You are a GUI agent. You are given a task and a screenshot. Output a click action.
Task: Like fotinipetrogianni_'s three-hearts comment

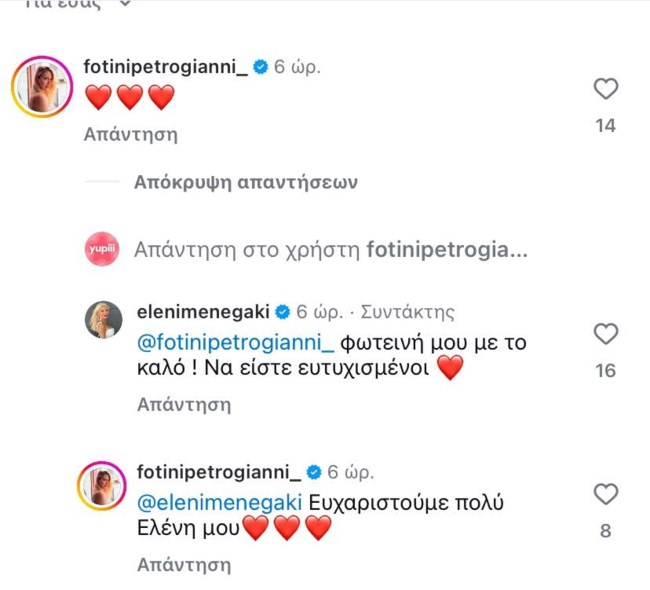[605, 90]
